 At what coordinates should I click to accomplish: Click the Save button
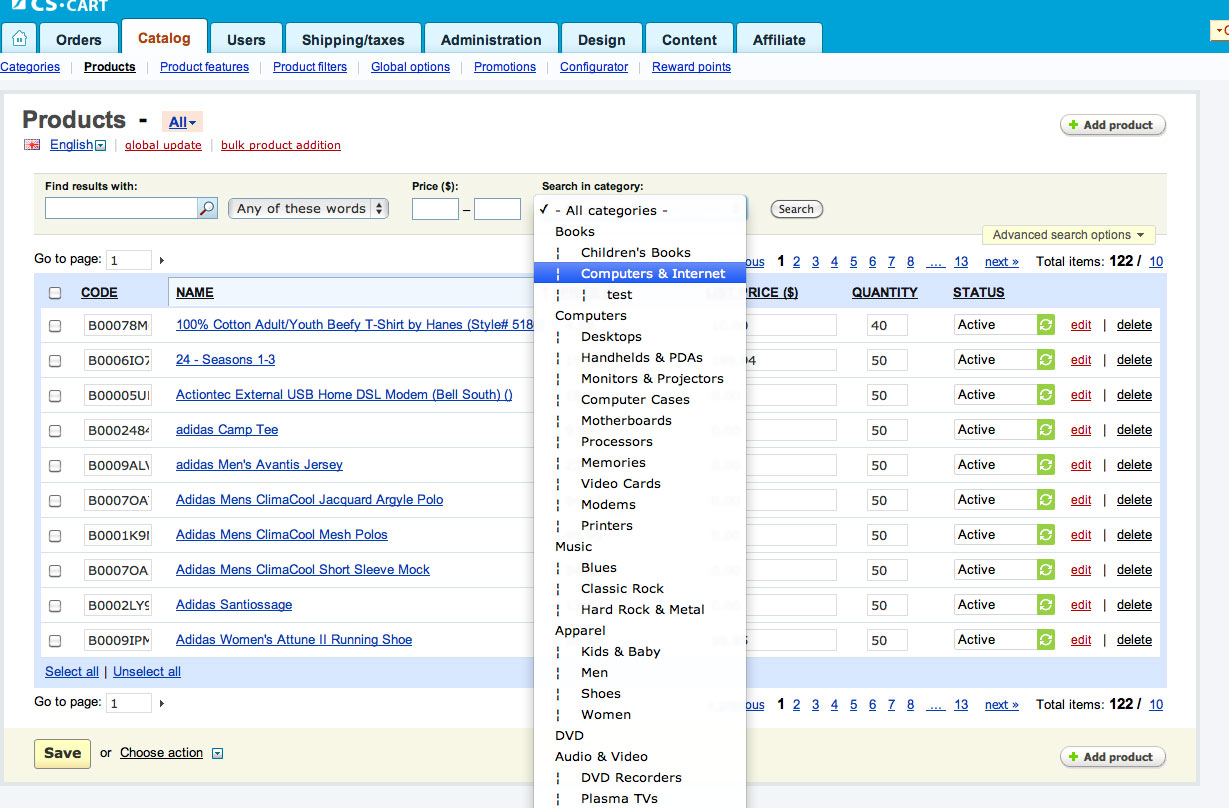(x=62, y=753)
